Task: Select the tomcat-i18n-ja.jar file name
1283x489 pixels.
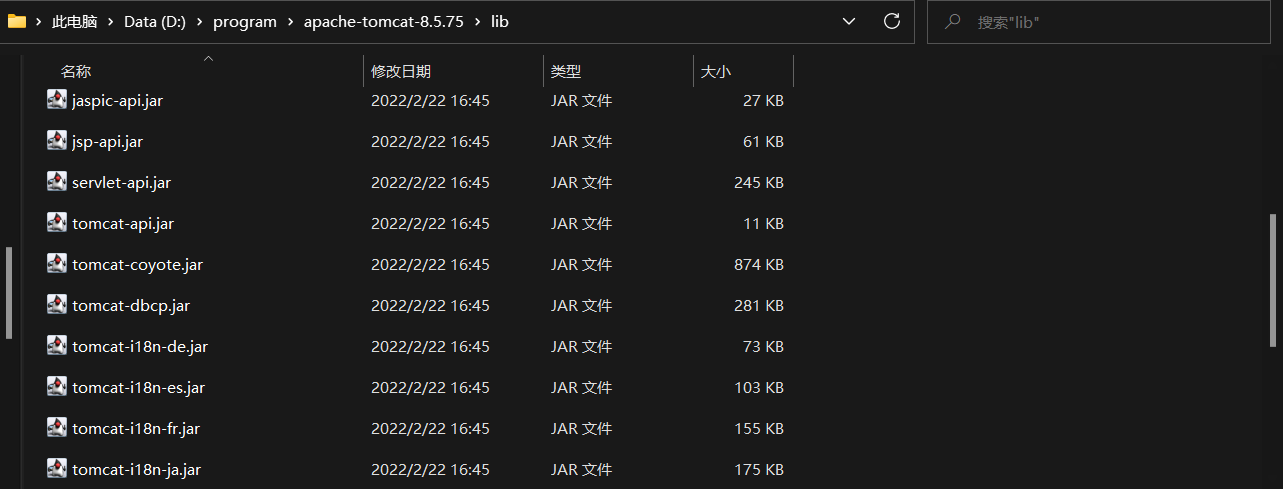Action: coord(137,469)
